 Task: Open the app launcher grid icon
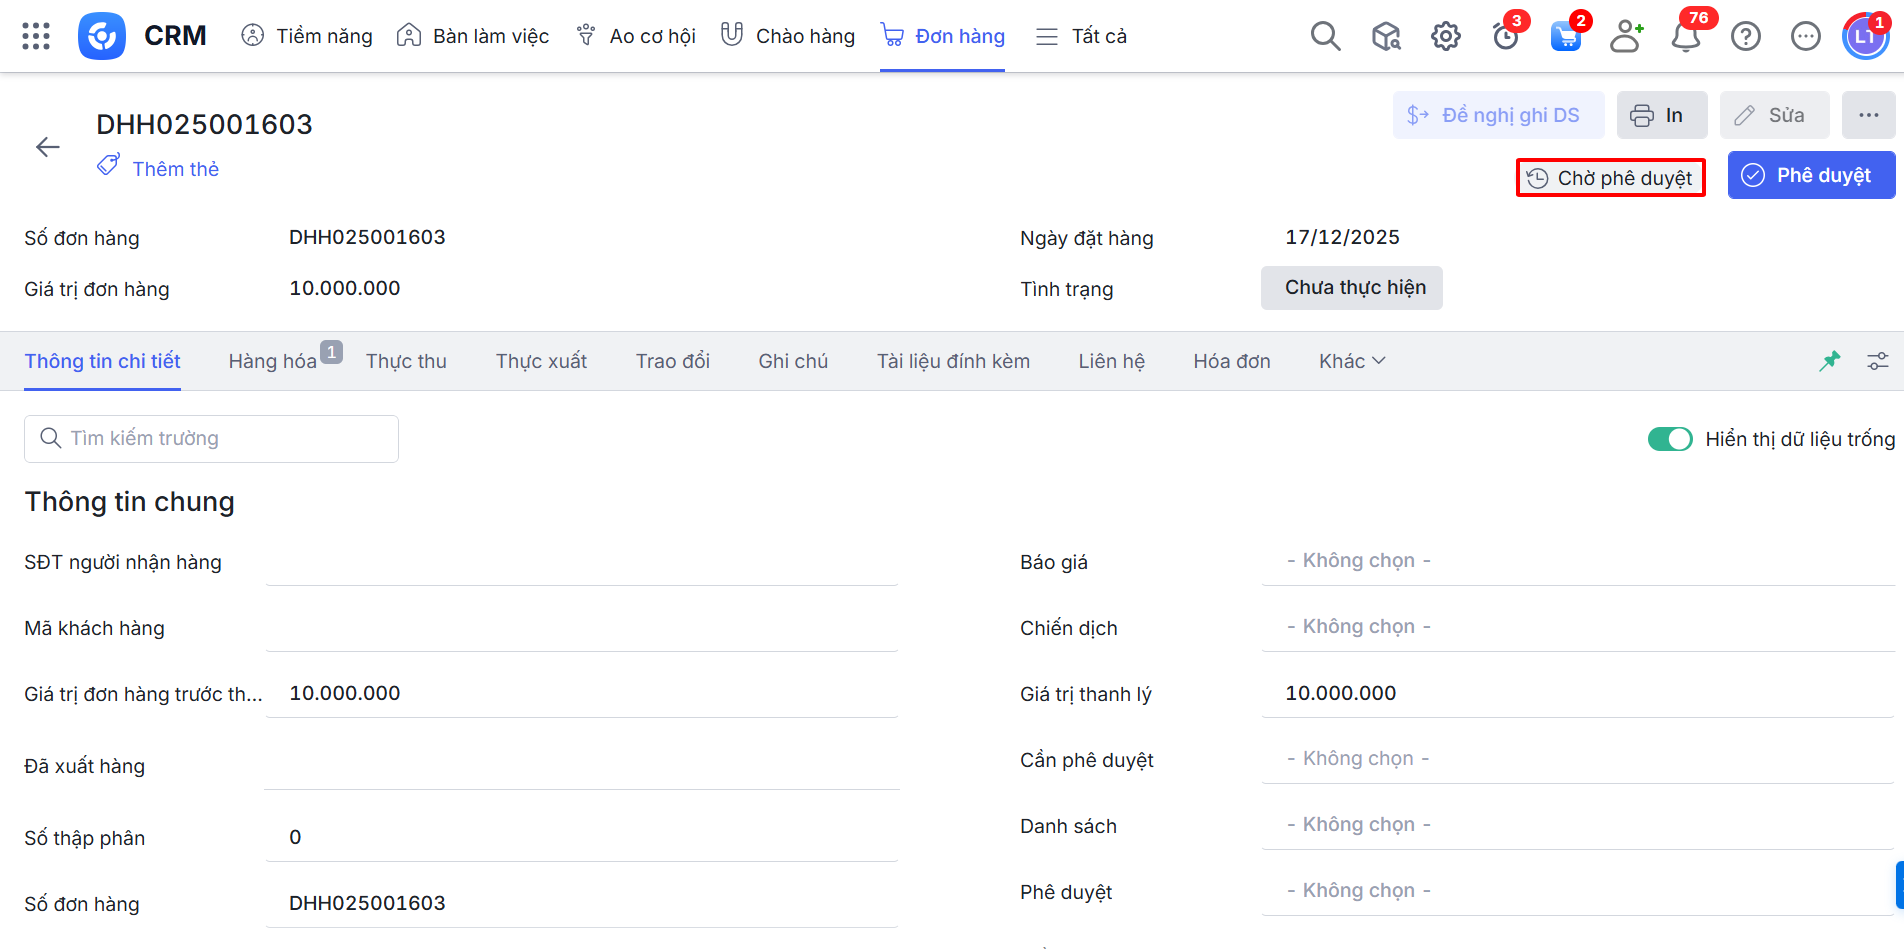pyautogui.click(x=36, y=36)
